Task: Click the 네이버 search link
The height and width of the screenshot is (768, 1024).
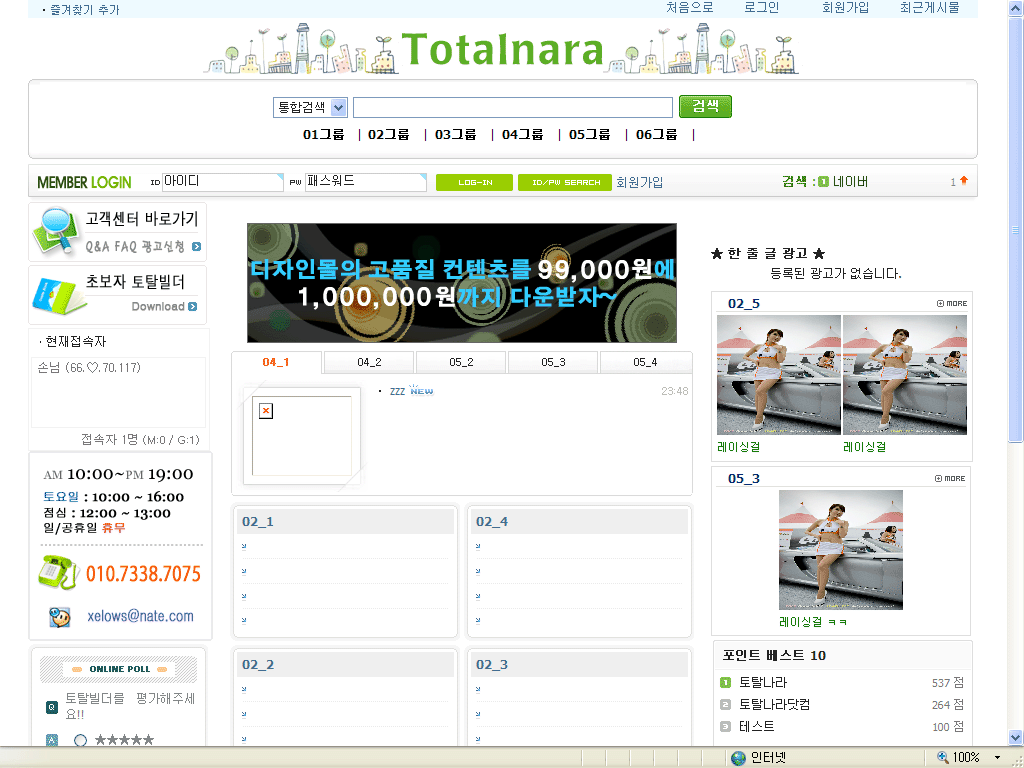Action: (850, 182)
